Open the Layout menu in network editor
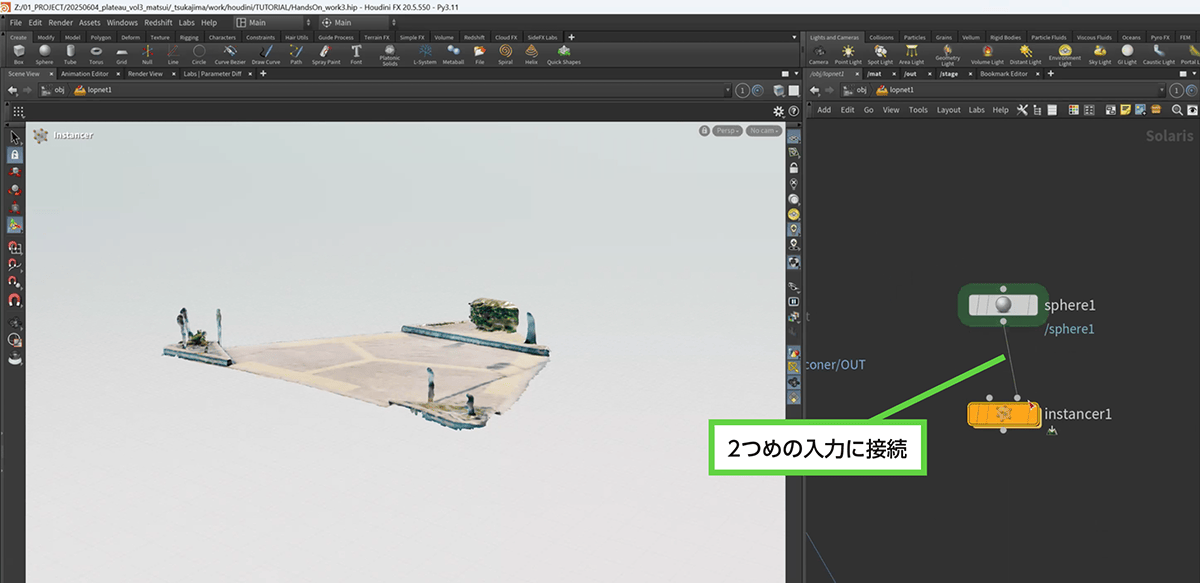The height and width of the screenshot is (583, 1200). pos(948,110)
